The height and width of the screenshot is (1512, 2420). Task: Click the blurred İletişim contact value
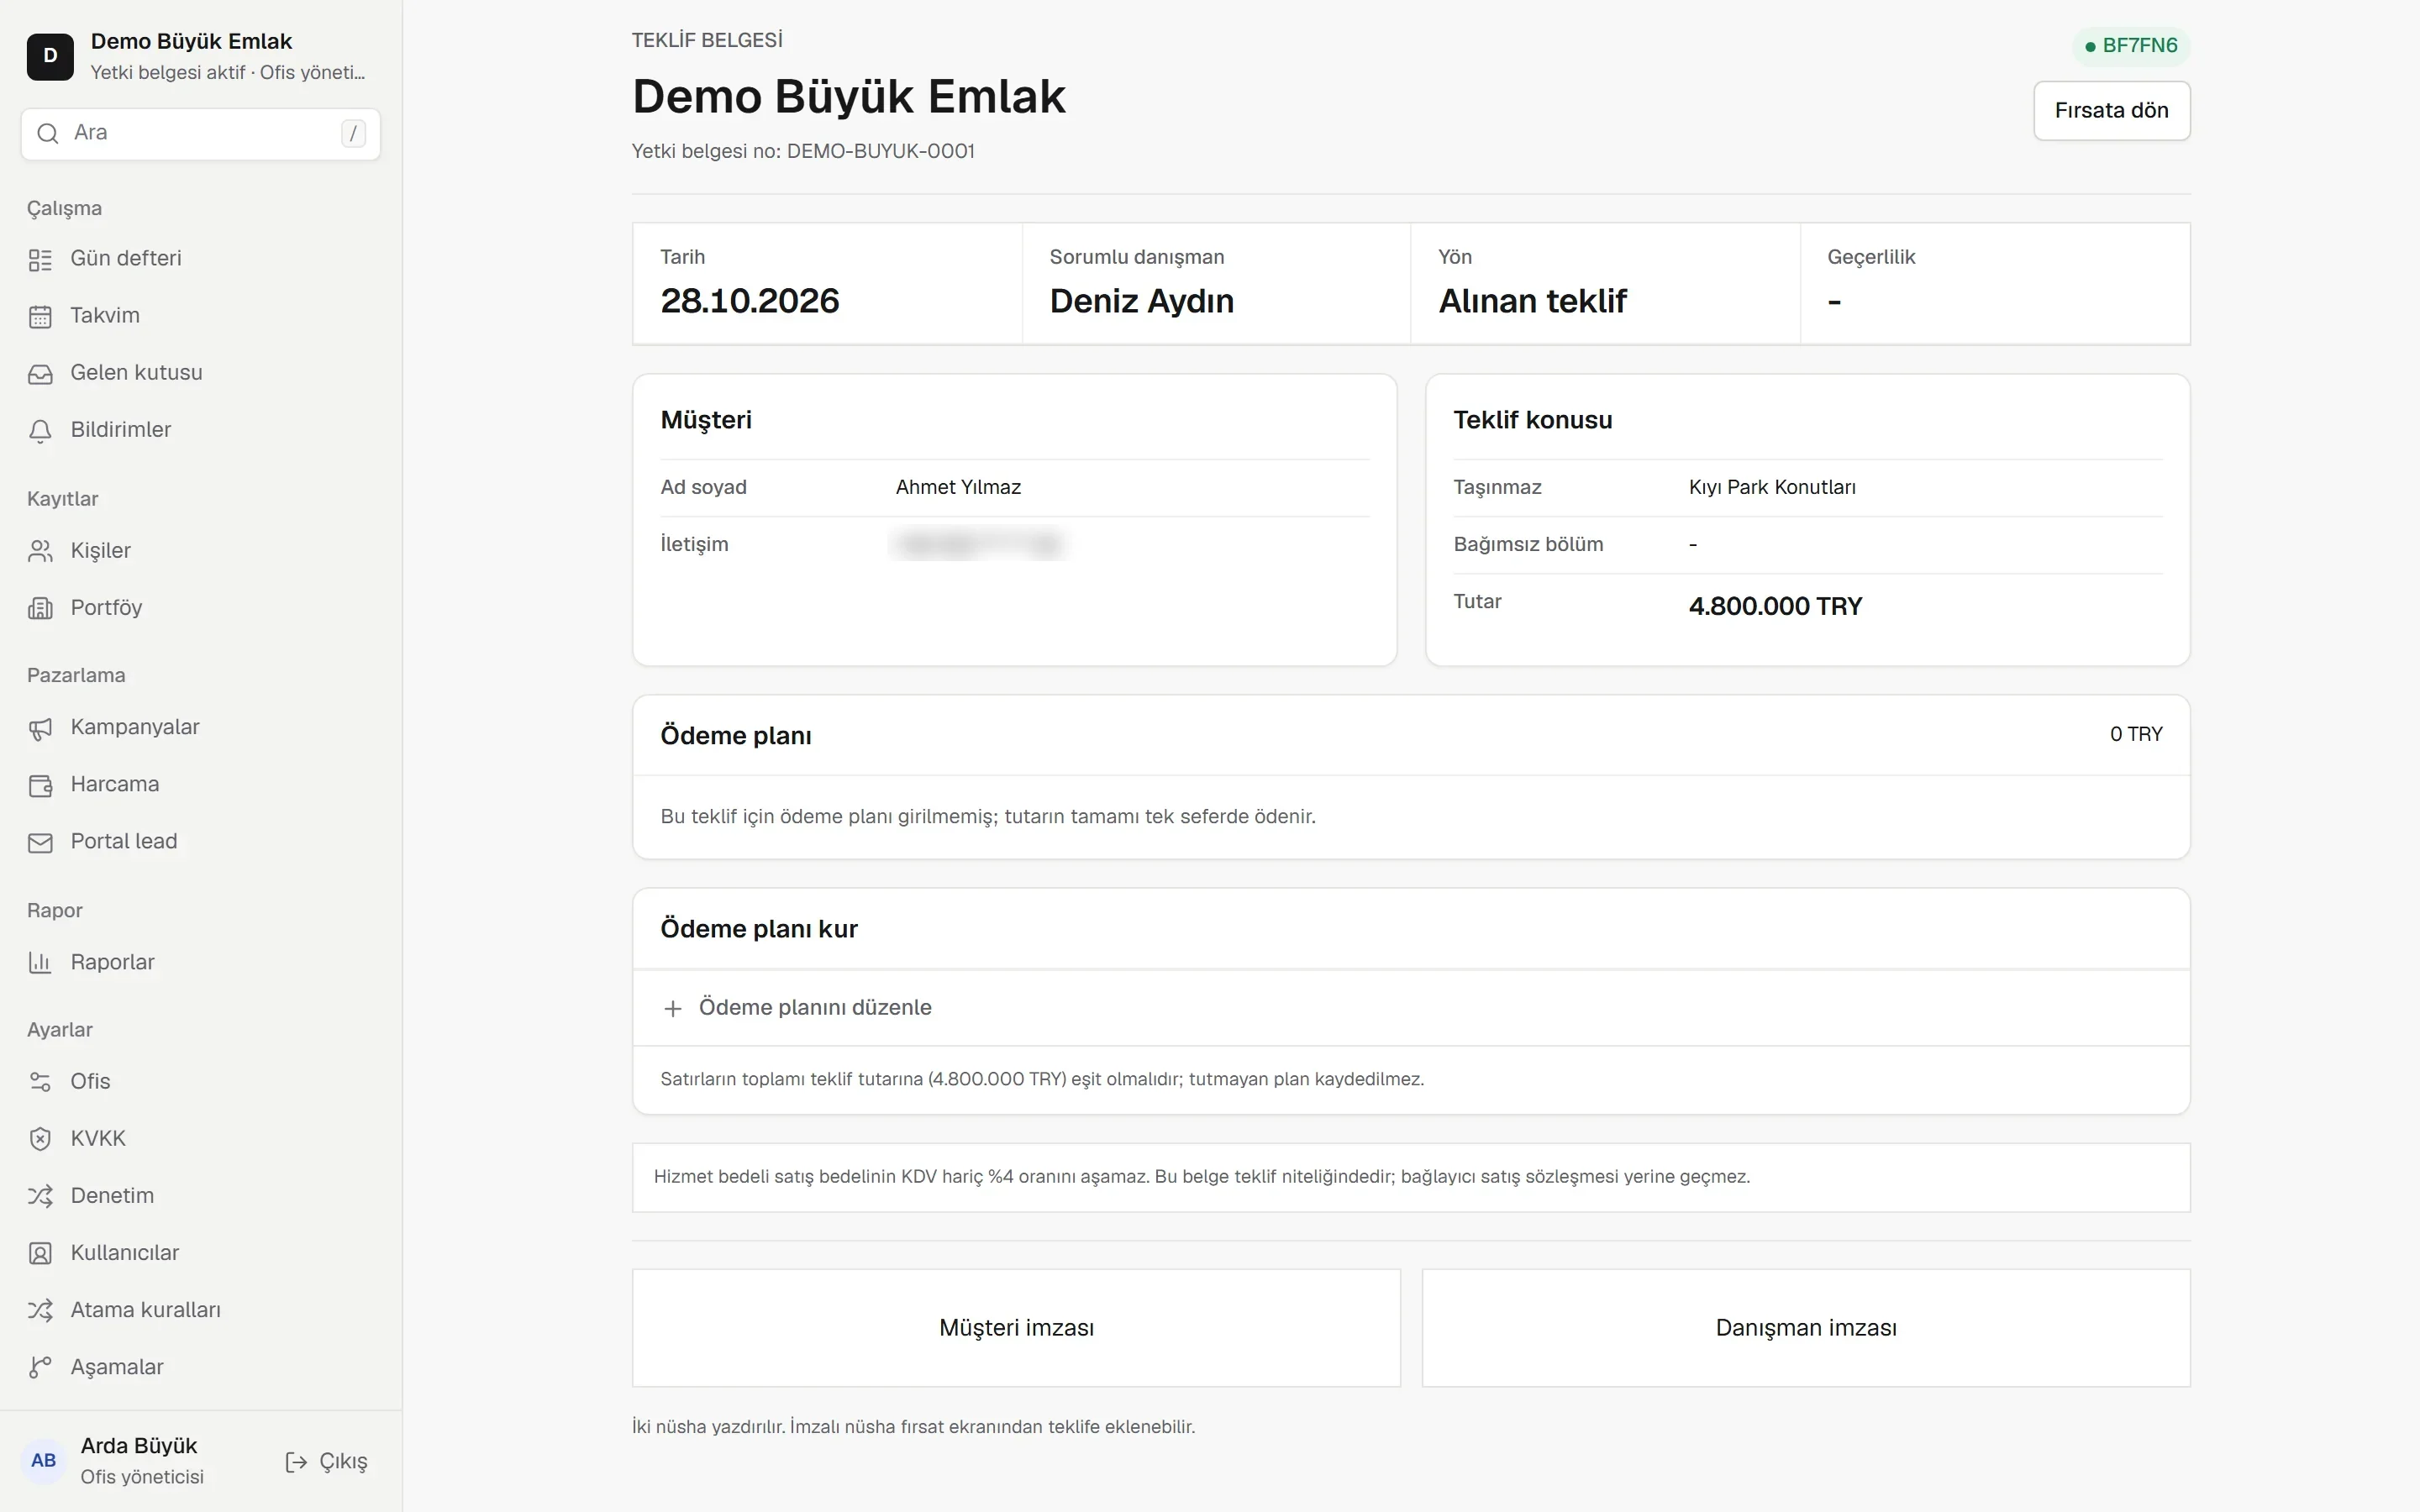coord(979,545)
